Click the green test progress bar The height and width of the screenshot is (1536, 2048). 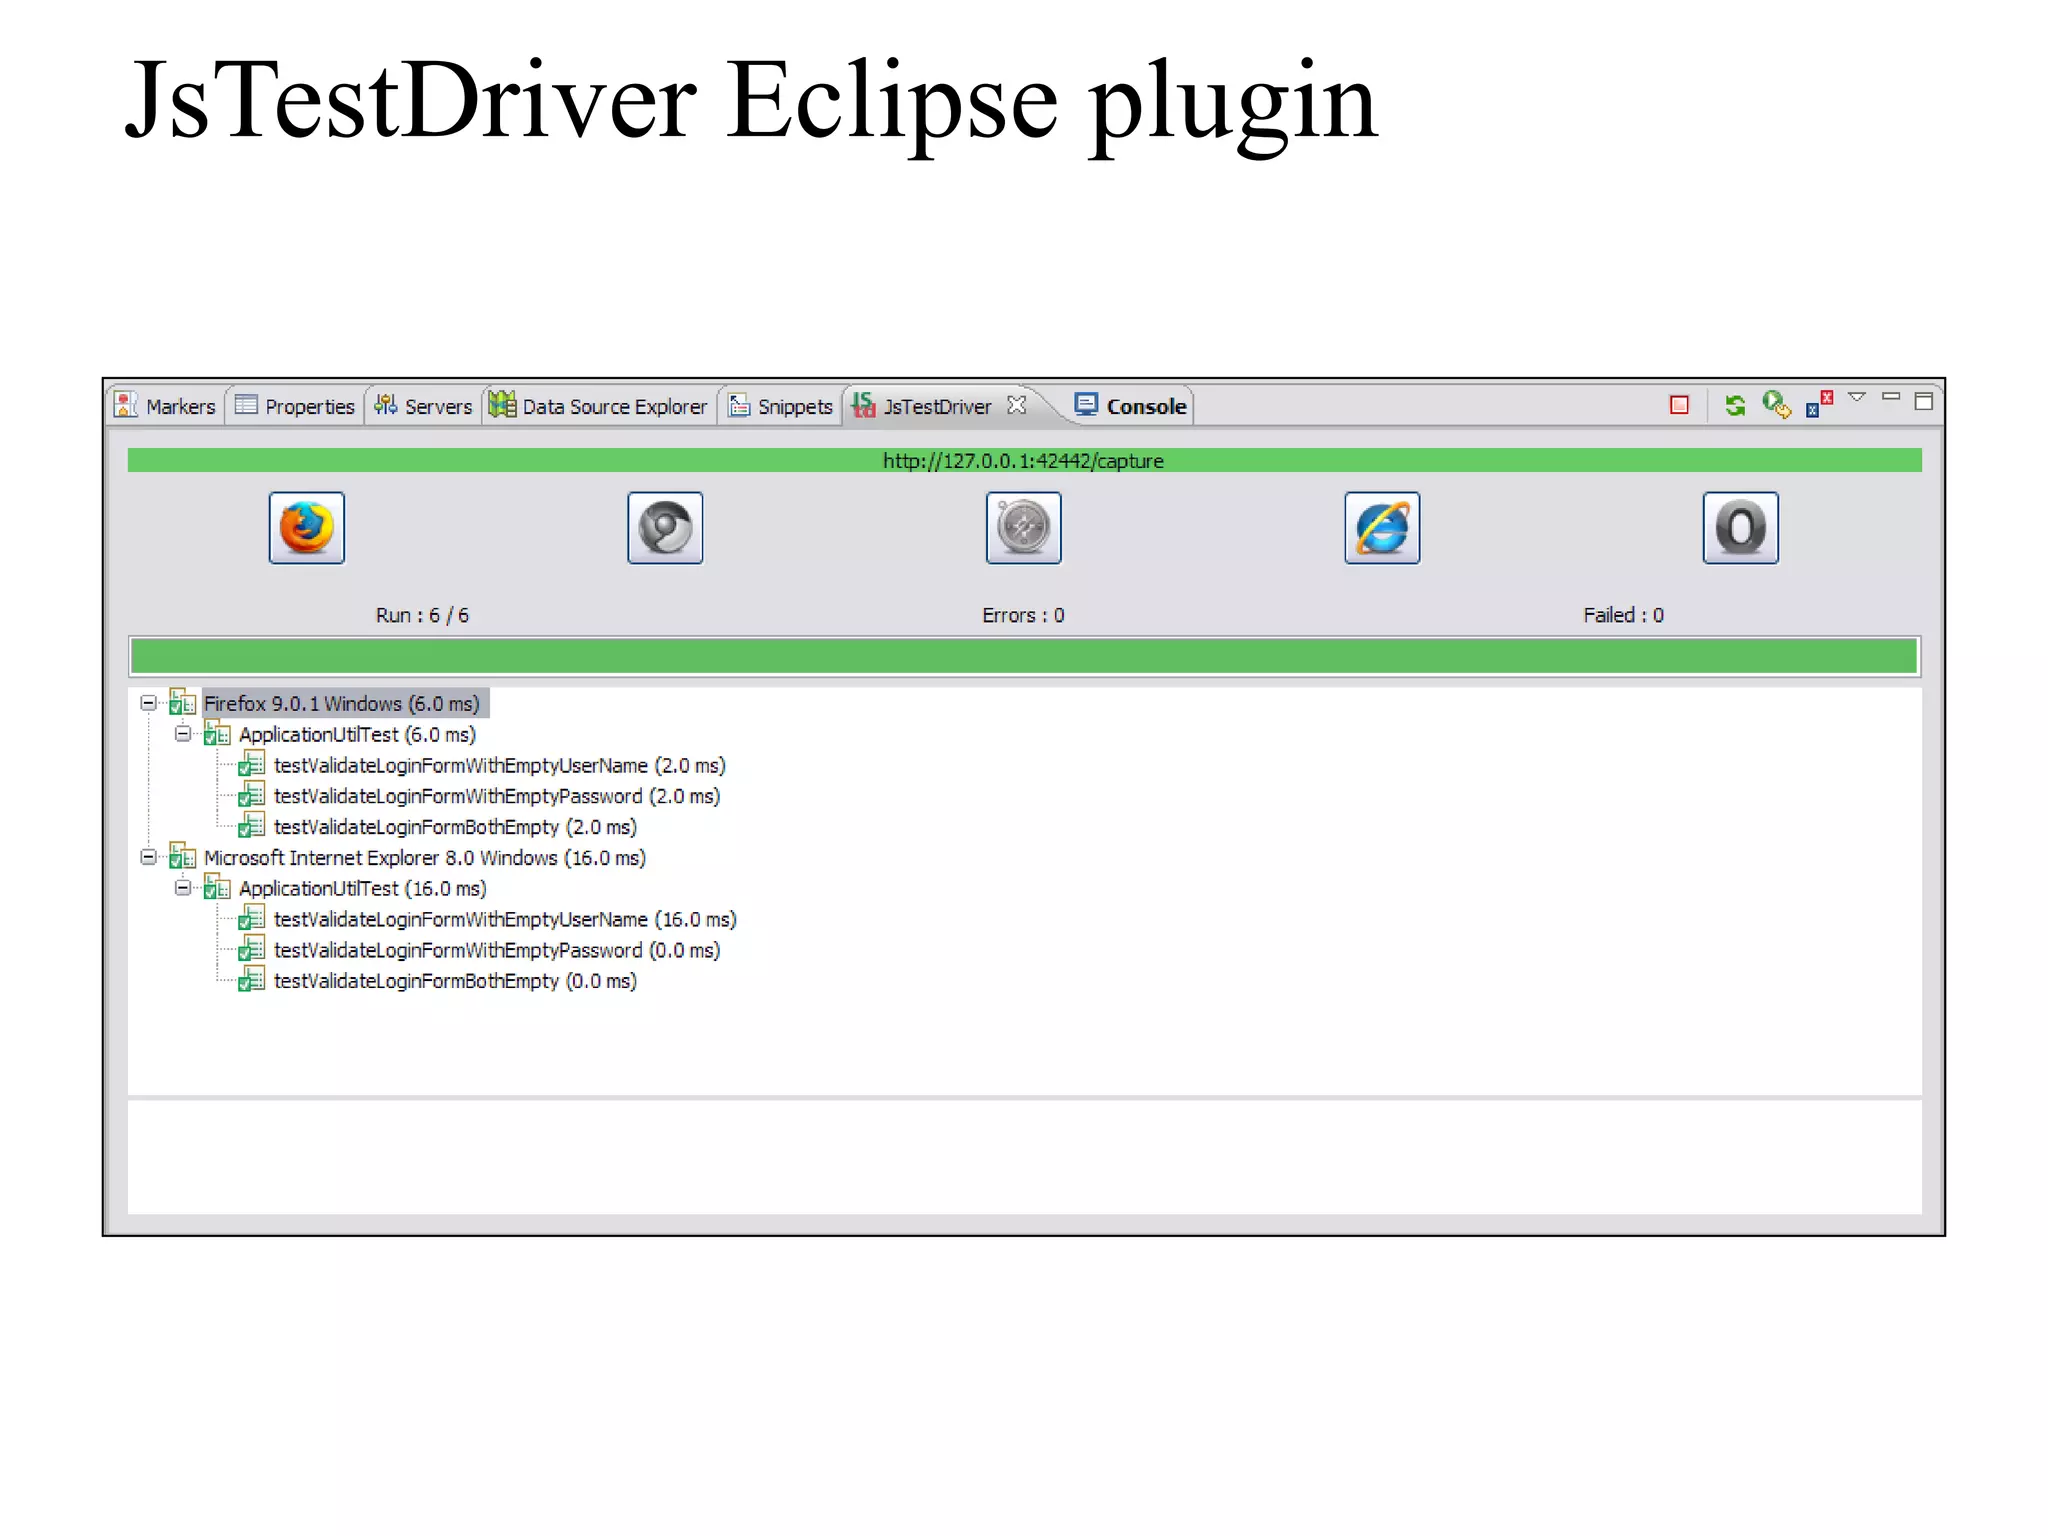click(1024, 656)
